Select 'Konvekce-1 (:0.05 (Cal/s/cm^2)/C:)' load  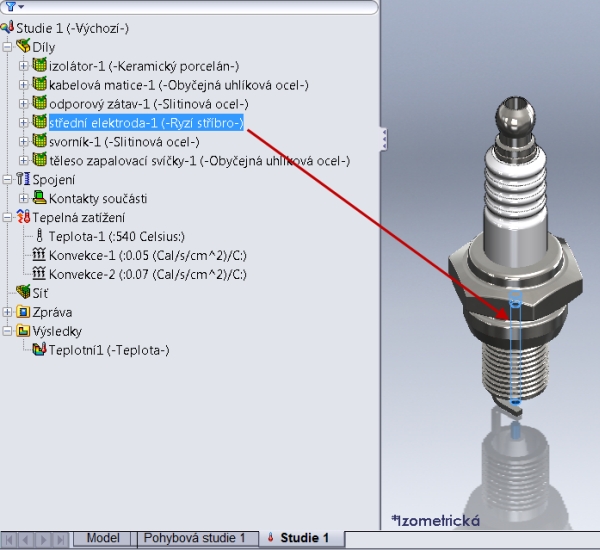148,255
